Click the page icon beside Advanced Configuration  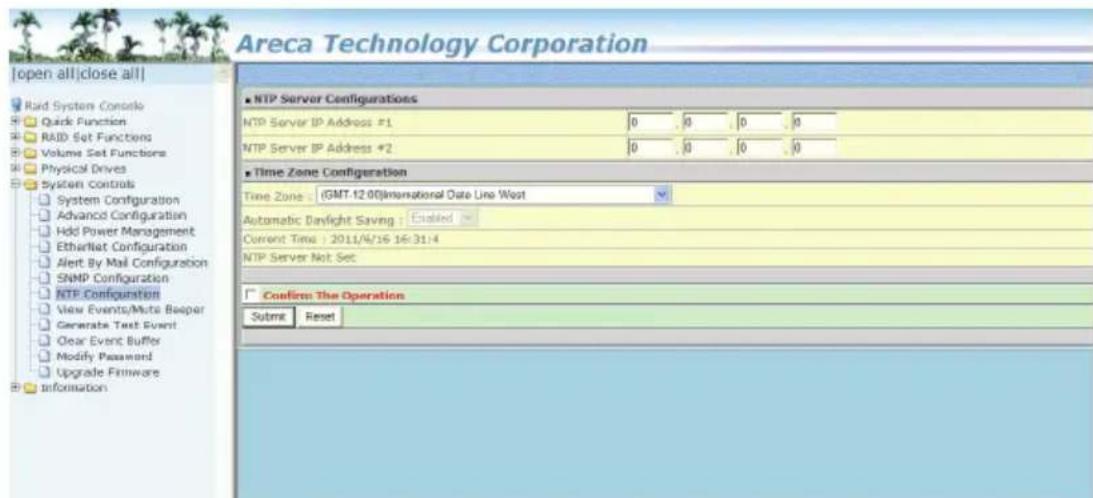pyautogui.click(x=45, y=216)
